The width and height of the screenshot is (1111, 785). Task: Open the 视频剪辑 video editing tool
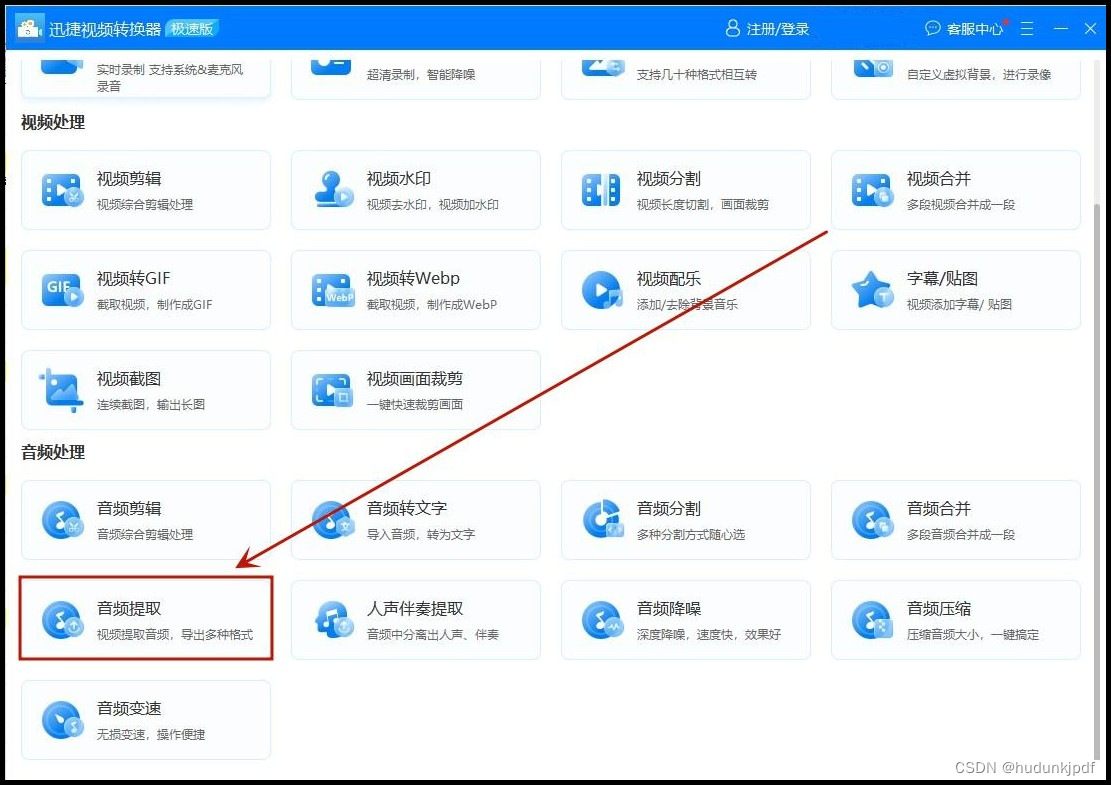146,190
